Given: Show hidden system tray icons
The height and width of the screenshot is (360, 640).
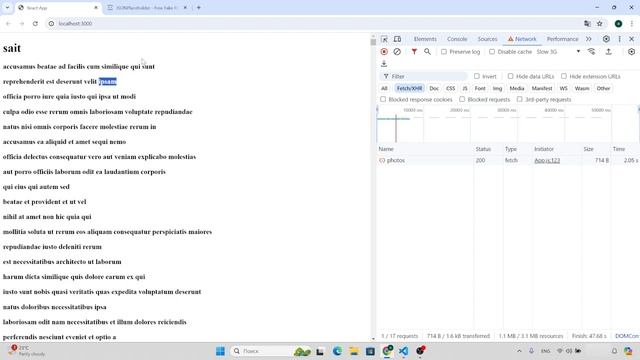Looking at the screenshot, I should coord(519,351).
